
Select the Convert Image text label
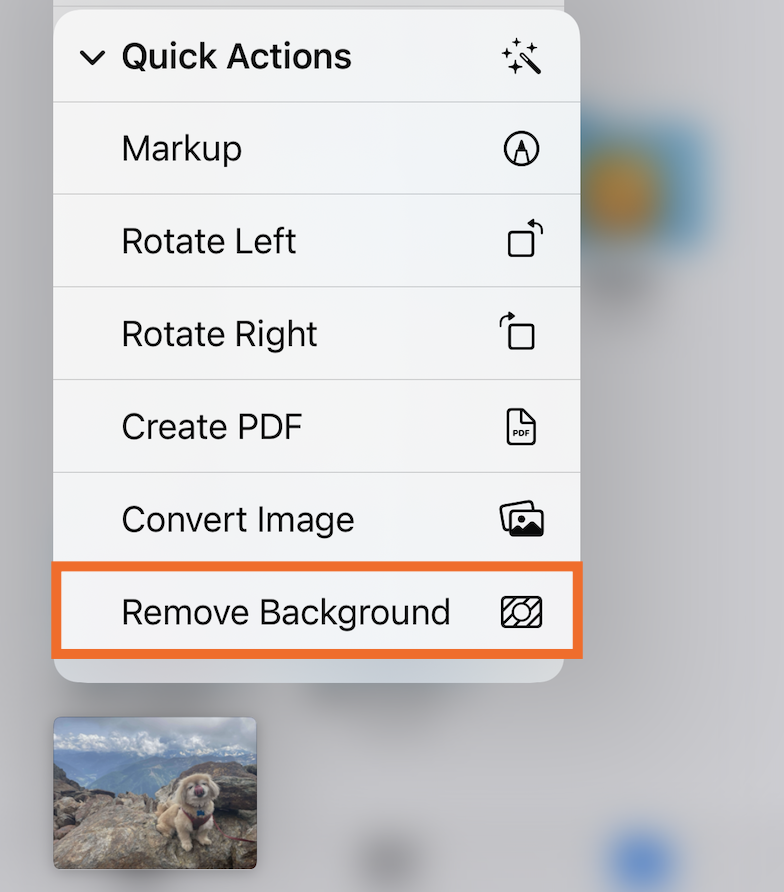(238, 520)
